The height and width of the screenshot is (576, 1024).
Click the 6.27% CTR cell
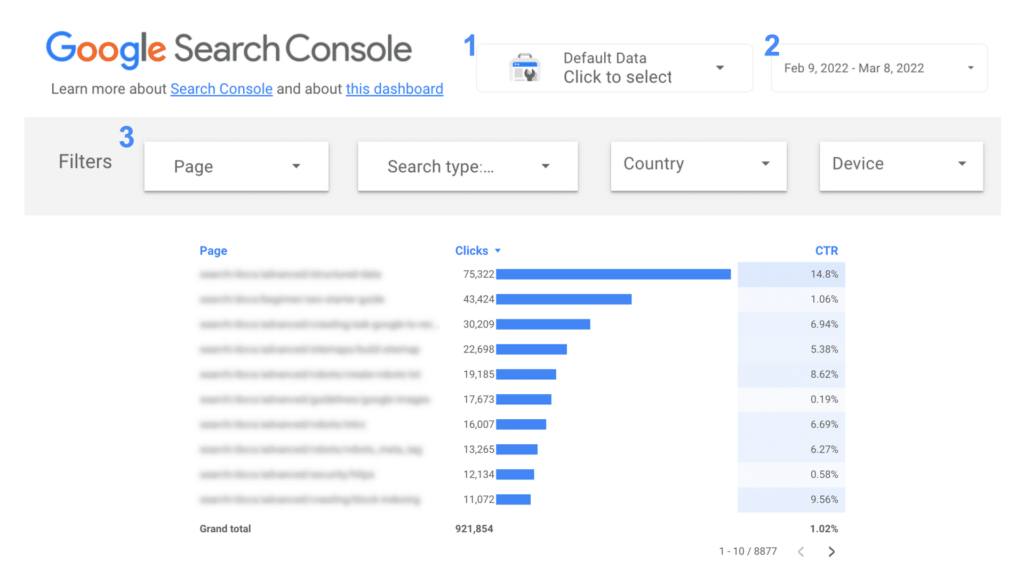pos(792,449)
